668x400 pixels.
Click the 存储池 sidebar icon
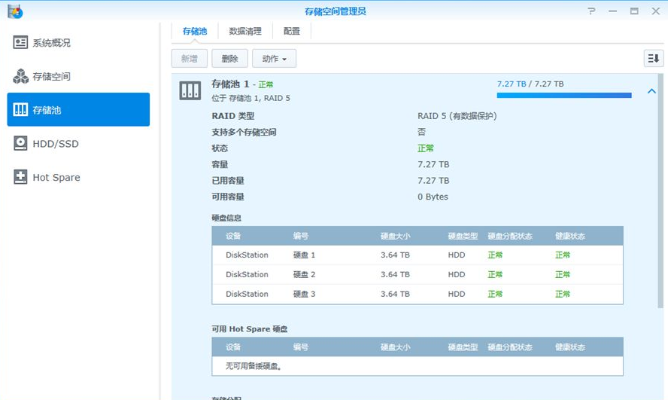tap(20, 109)
